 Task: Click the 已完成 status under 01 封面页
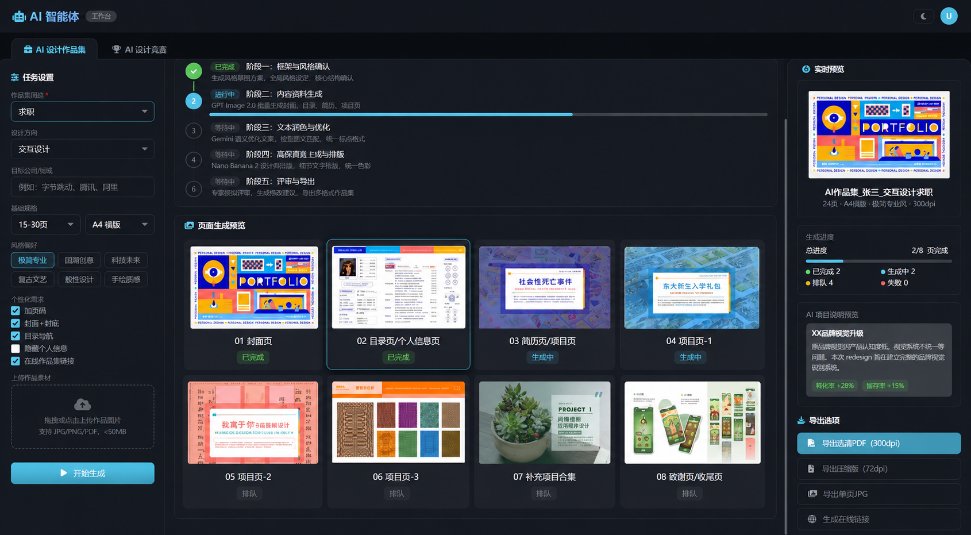[253, 357]
